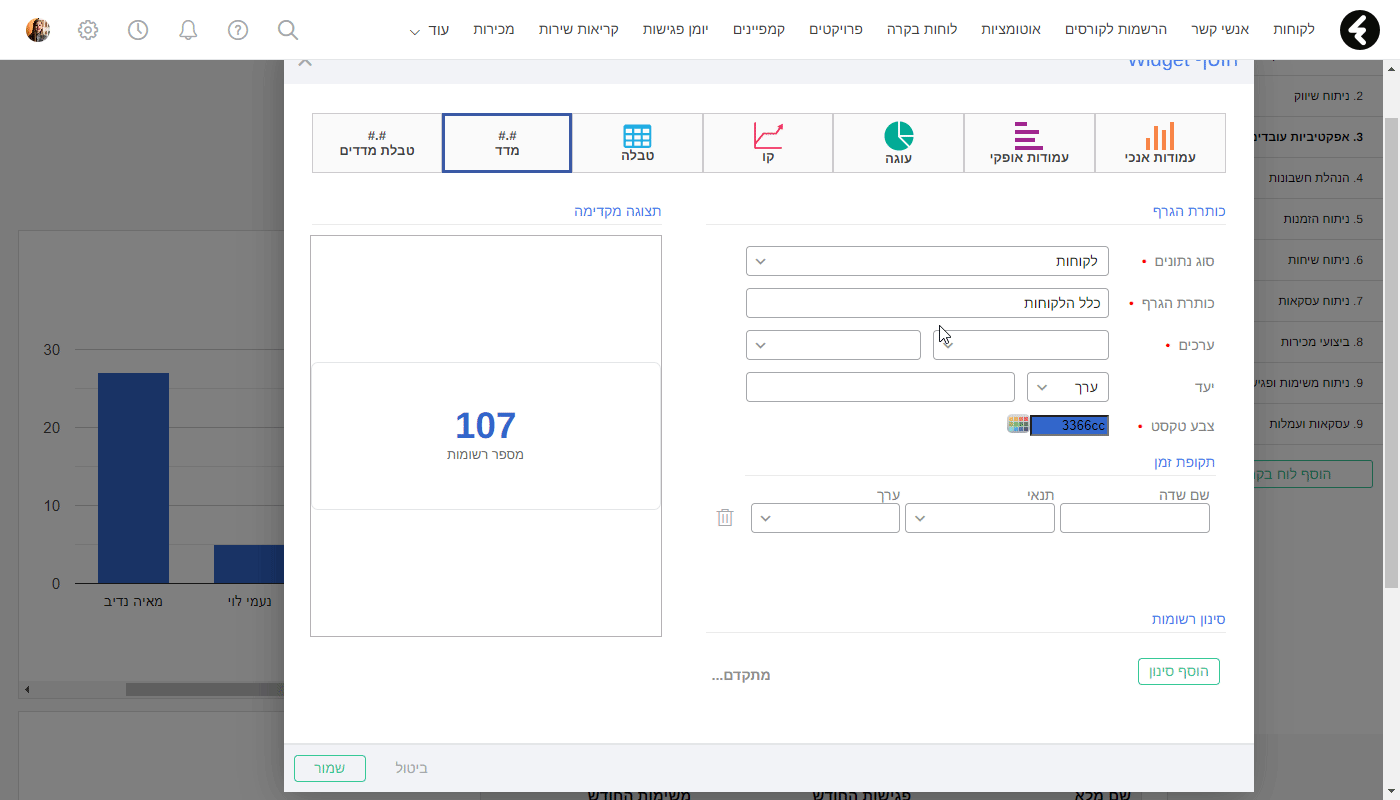Select the עמודות אופקי horizontal bars chart type
1400x800 pixels.
point(1029,143)
